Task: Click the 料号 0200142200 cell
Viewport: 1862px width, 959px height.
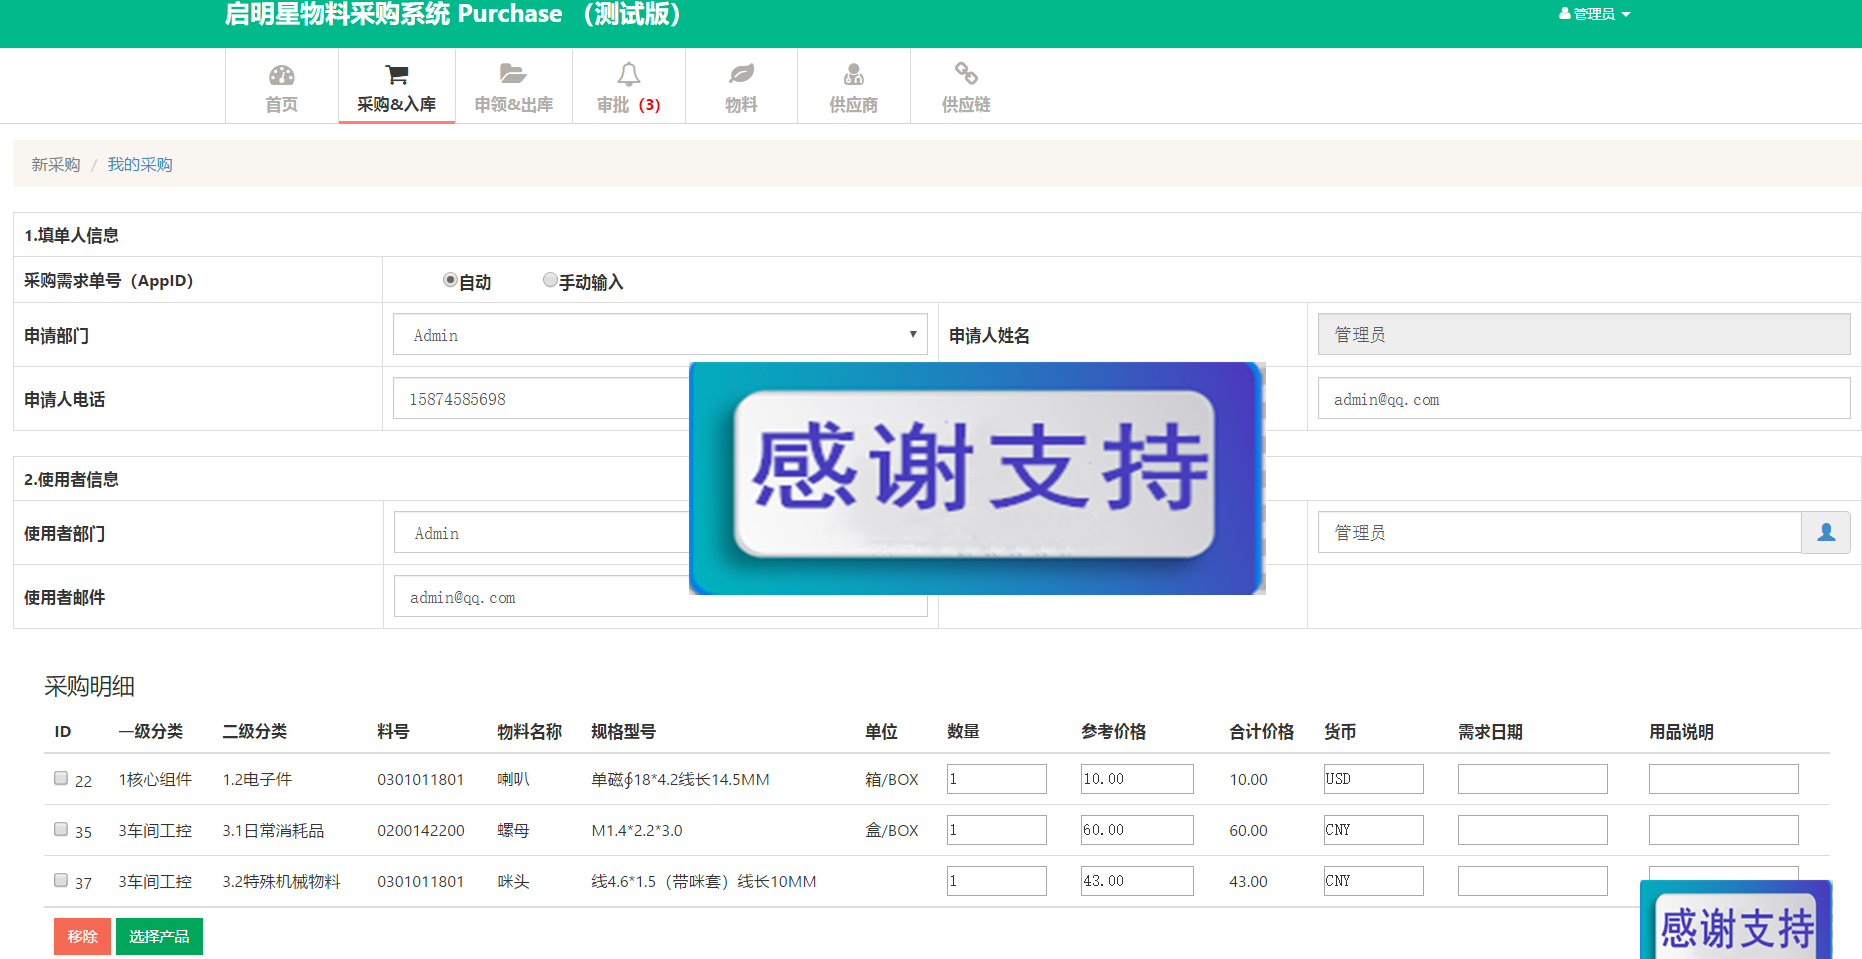Action: pyautogui.click(x=421, y=831)
